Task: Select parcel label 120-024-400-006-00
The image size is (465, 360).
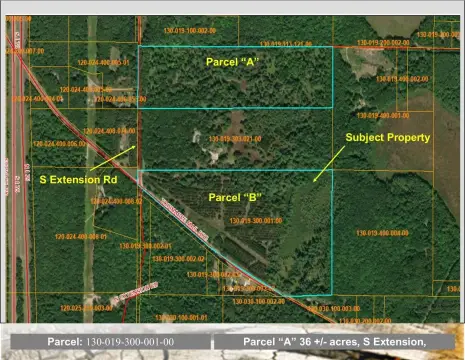Action: (x=59, y=144)
